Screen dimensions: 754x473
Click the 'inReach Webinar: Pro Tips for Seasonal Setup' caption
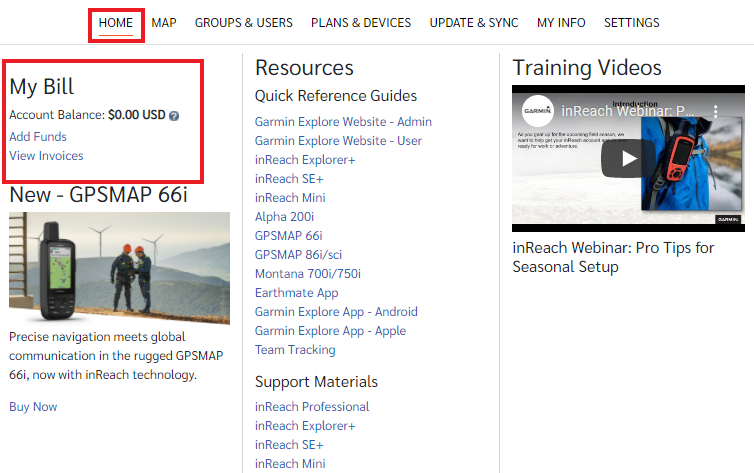click(613, 257)
